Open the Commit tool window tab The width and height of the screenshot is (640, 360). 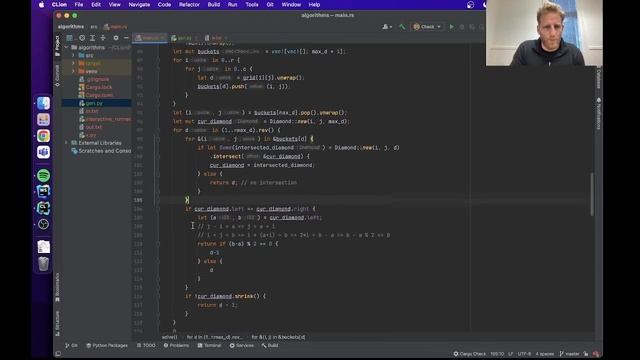pyautogui.click(x=57, y=76)
